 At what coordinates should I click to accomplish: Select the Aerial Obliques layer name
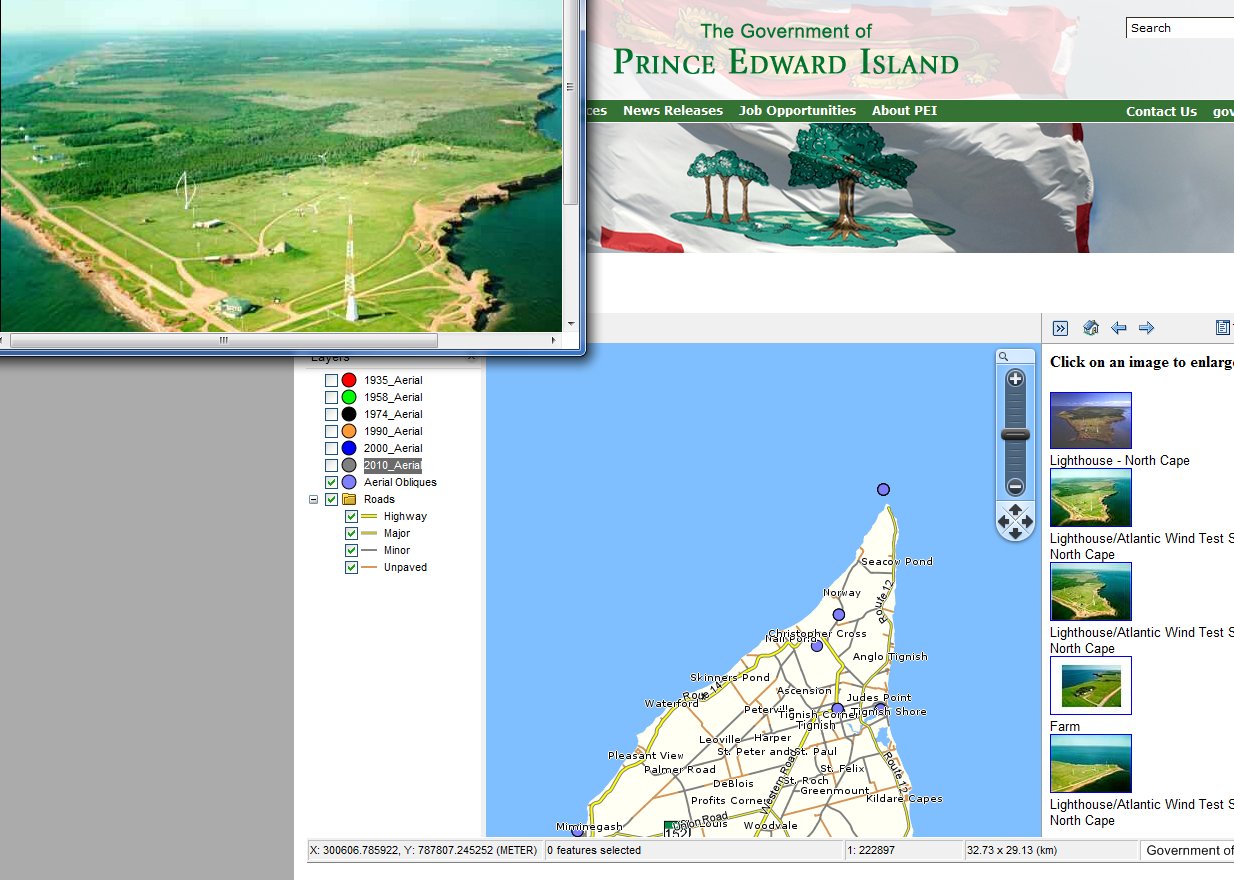coord(400,482)
